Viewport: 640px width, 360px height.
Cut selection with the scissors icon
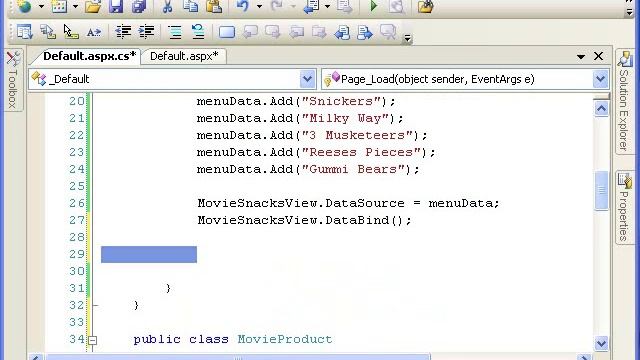pos(167,7)
